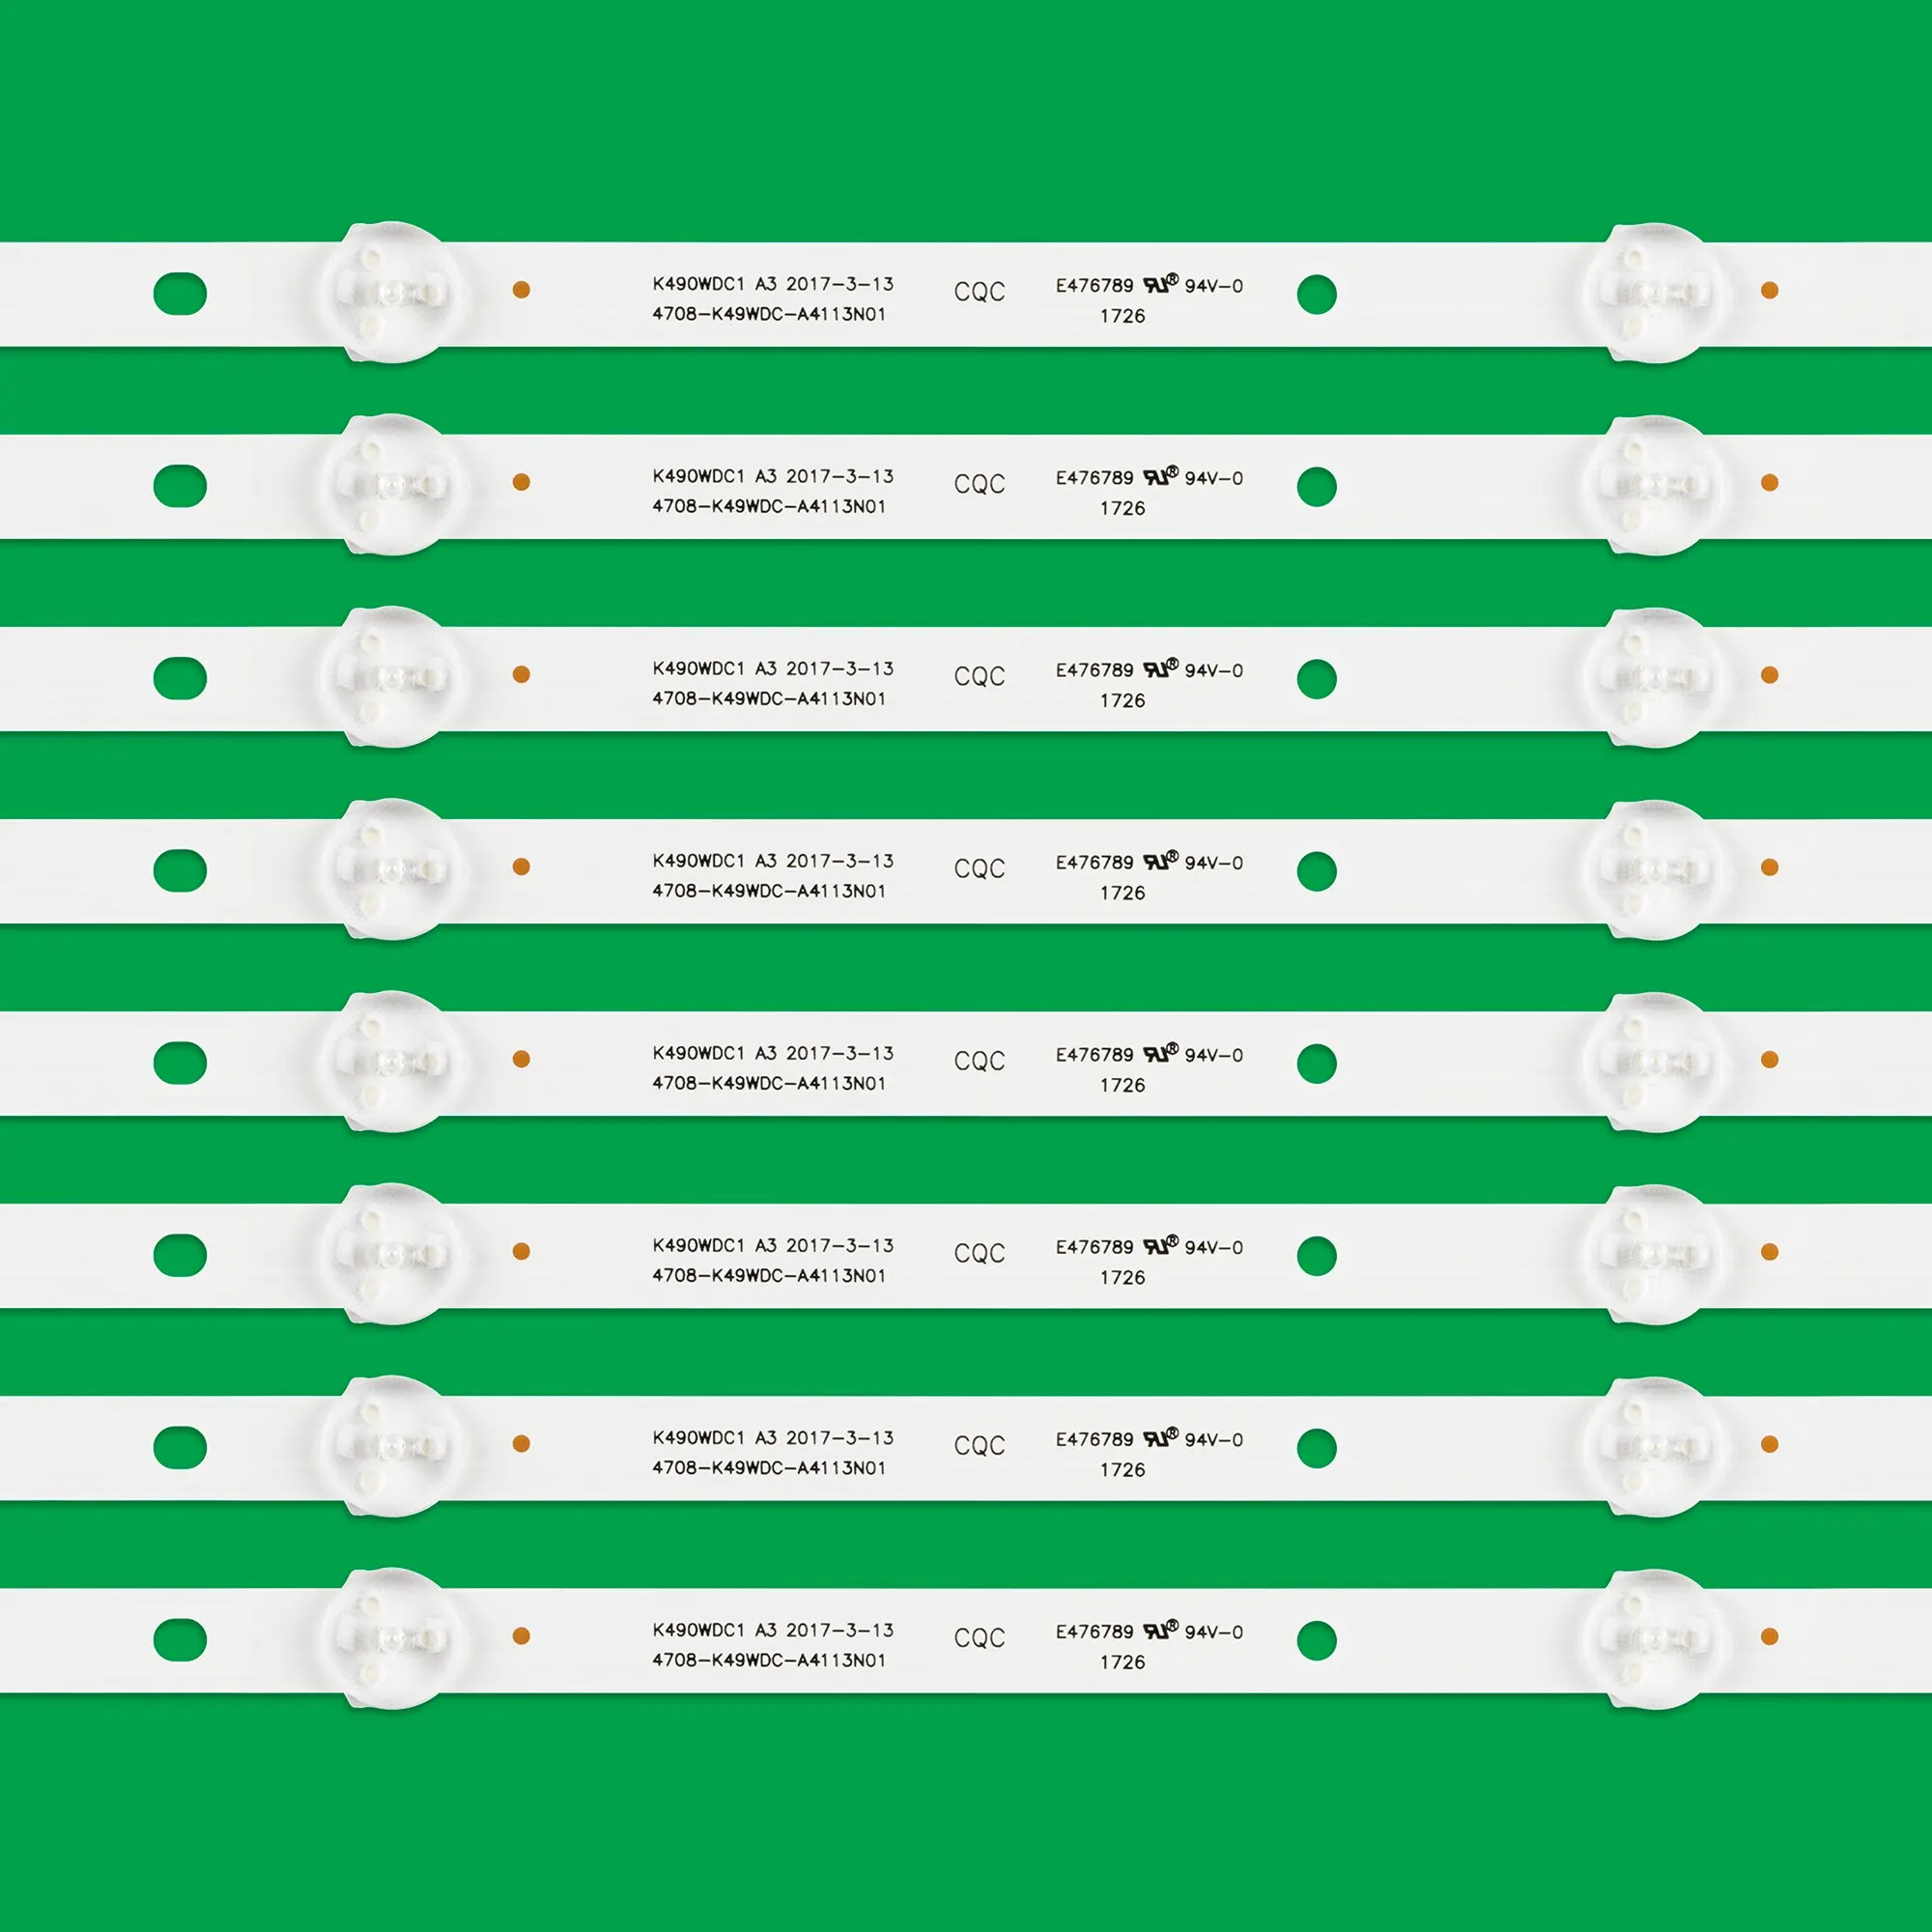
Task: Click 2017-3-13 date on the second strip
Action: coord(839,477)
